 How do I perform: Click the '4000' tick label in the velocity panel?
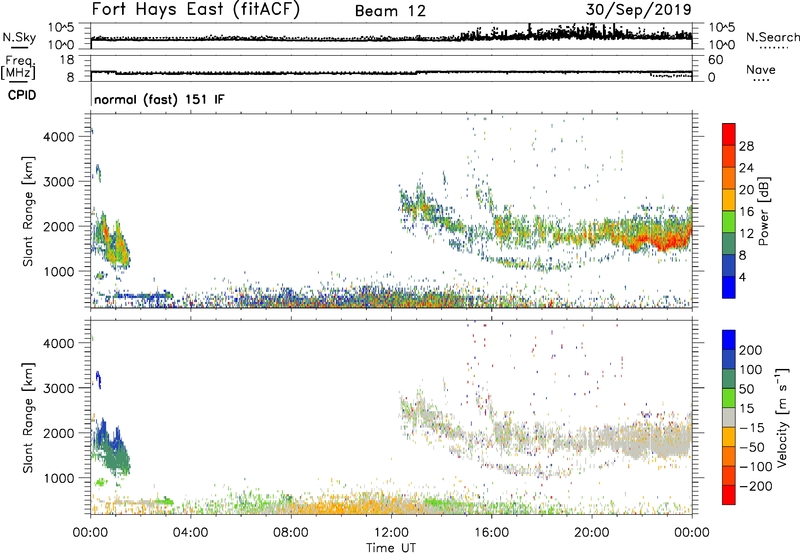[x=58, y=343]
